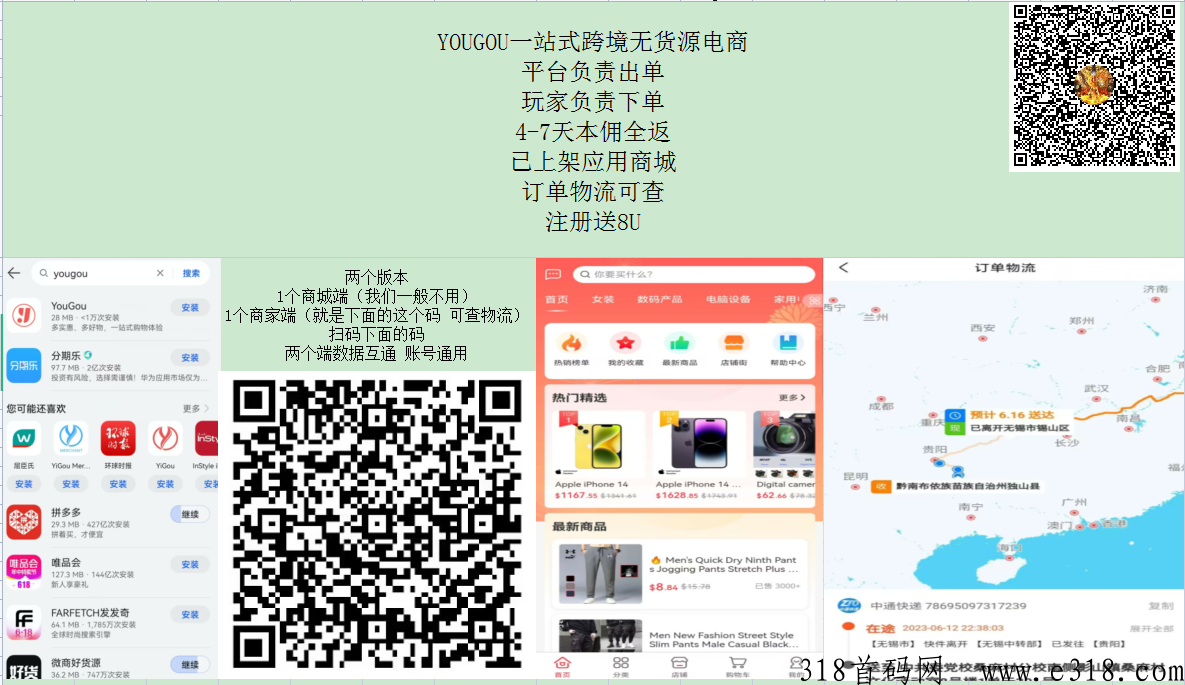Screen dimensions: 1185x685
Task: Tap the 购物车 cart bottom nav icon
Action: [738, 666]
